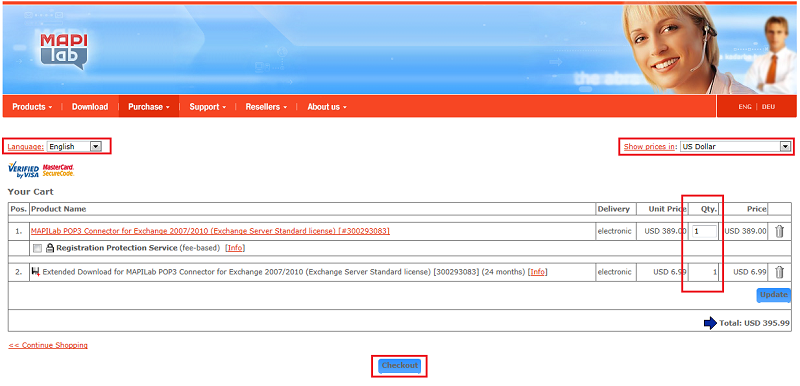This screenshot has height=386, width=800.
Task: Click the Language label link
Action: coord(26,146)
